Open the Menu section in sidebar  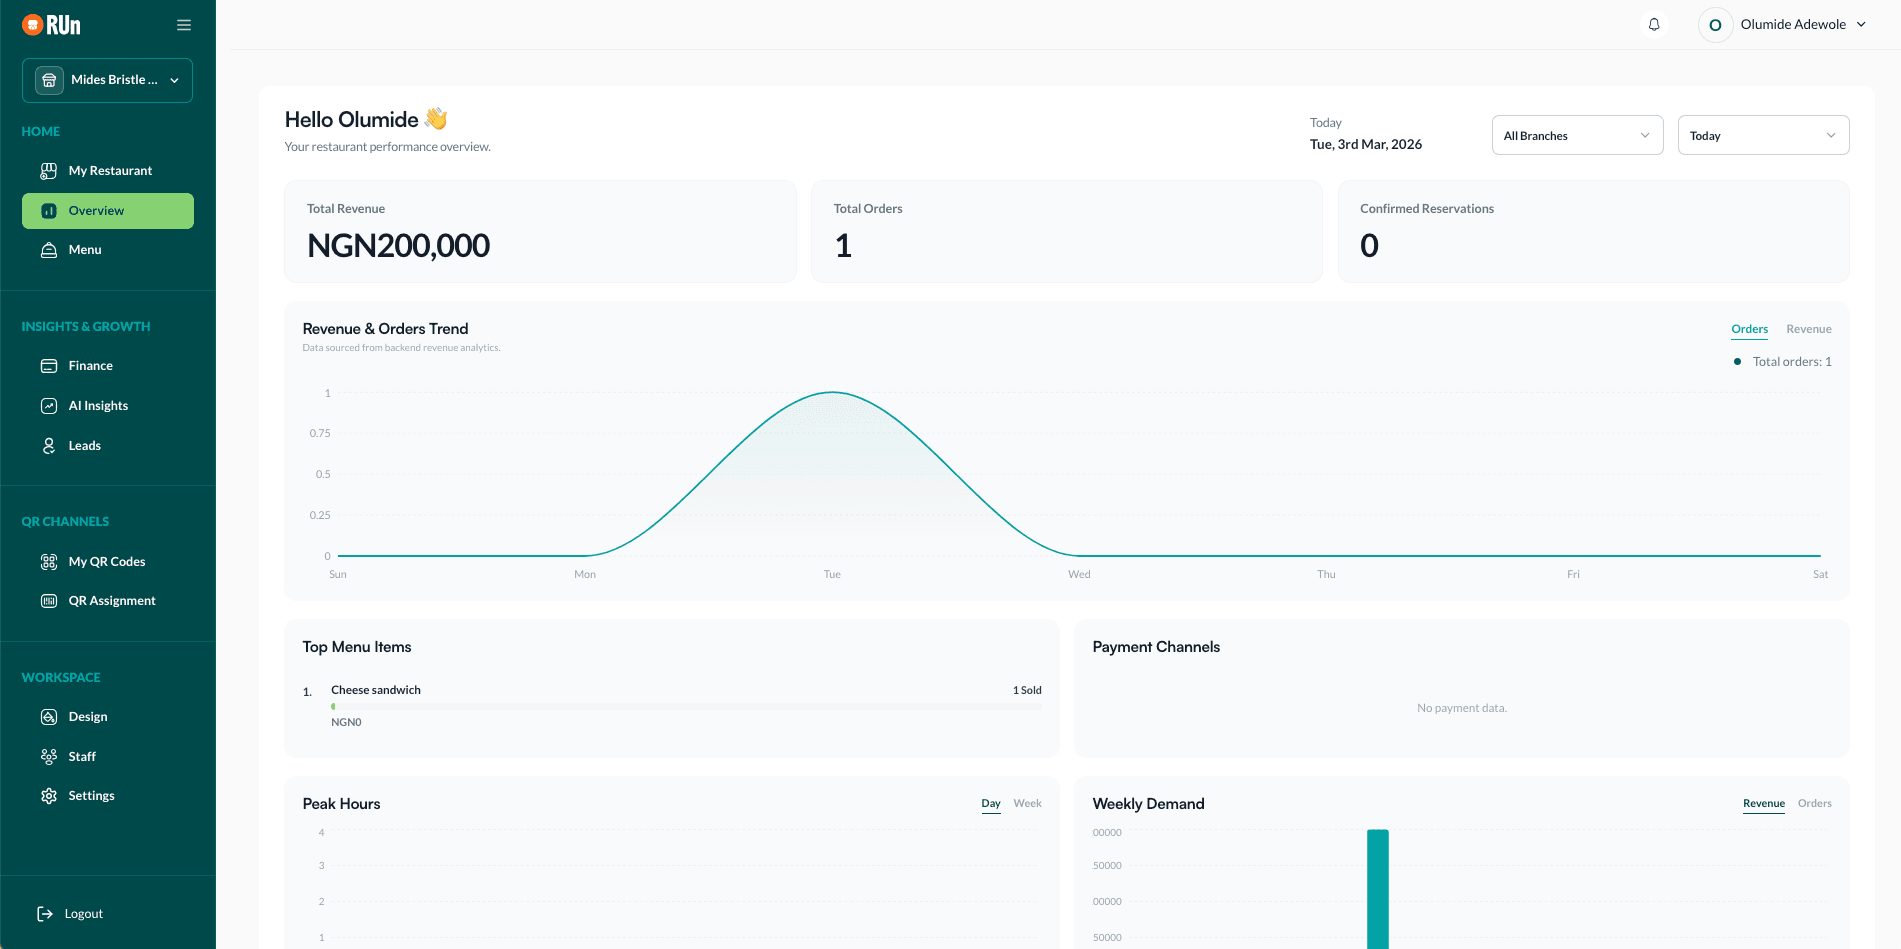[48, 249]
